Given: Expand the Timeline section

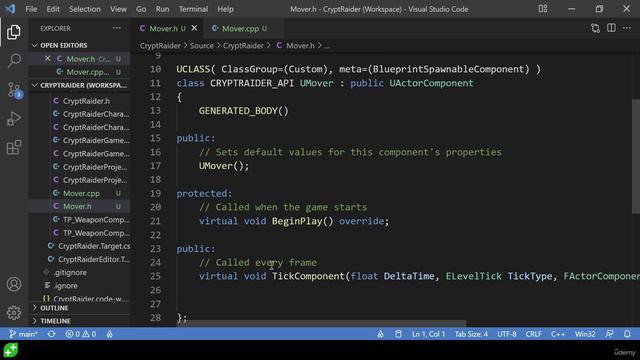Looking at the screenshot, I should [80, 321].
